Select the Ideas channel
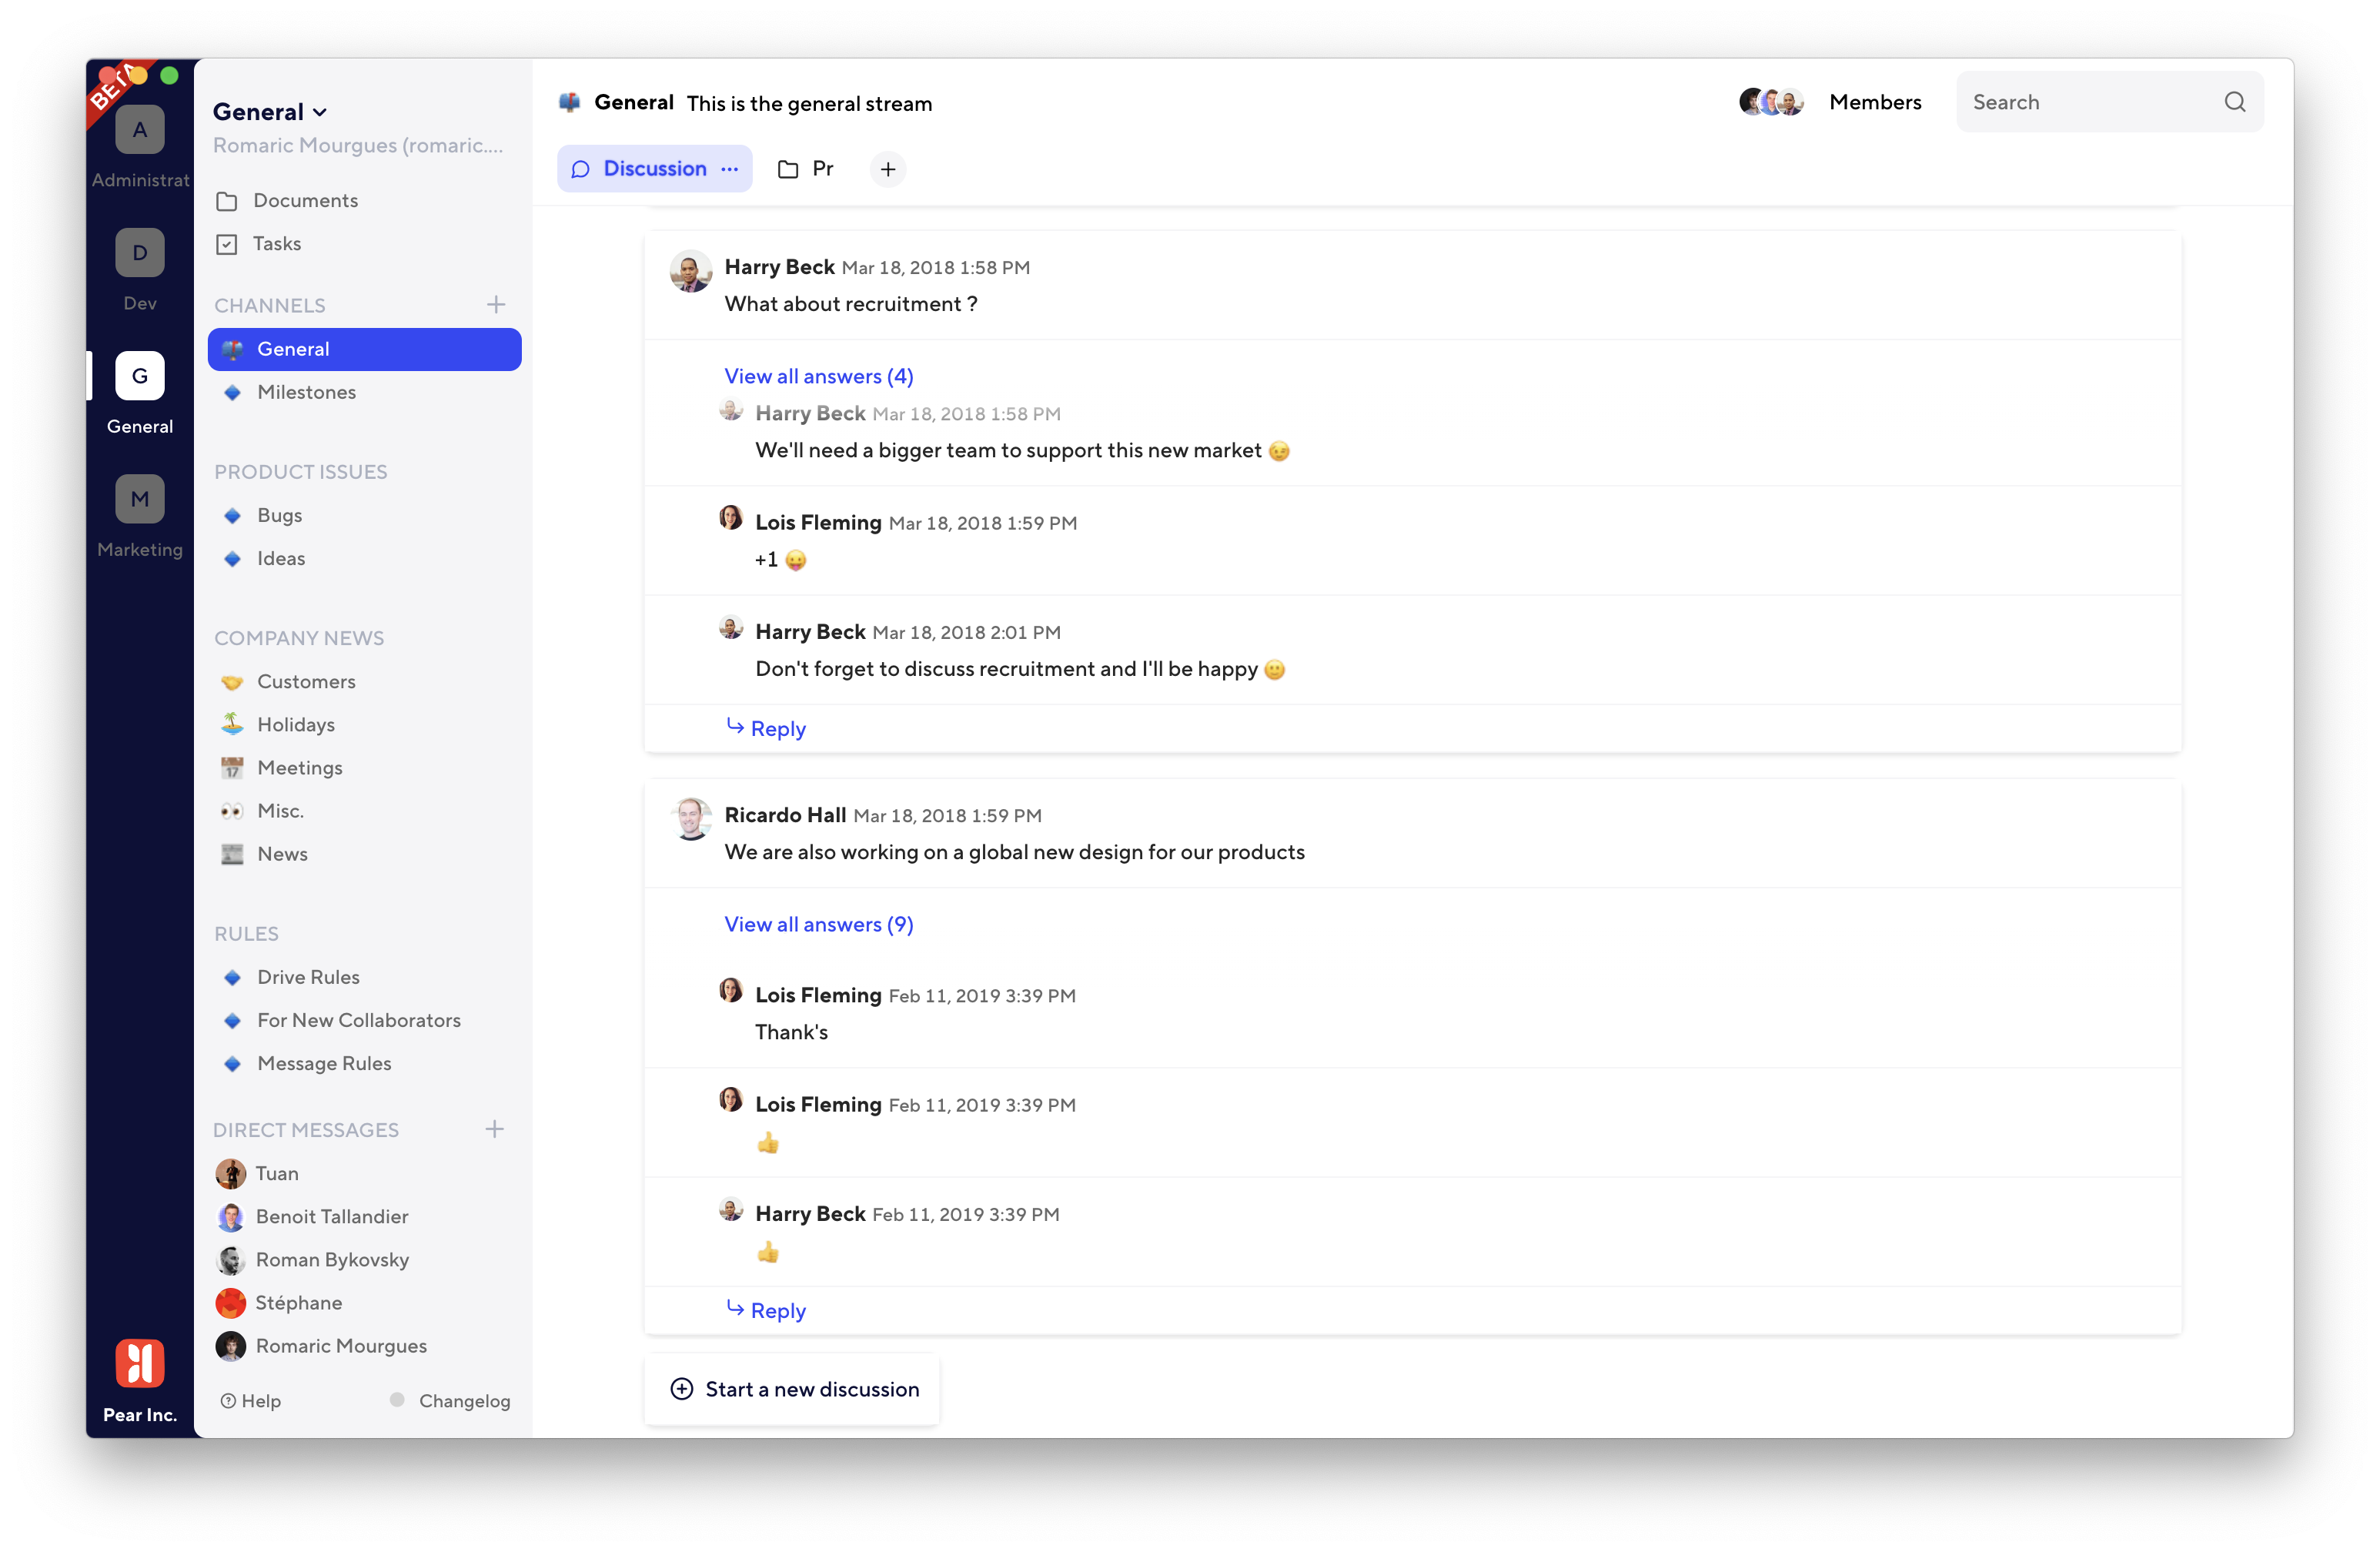The width and height of the screenshot is (2380, 1552). click(280, 558)
